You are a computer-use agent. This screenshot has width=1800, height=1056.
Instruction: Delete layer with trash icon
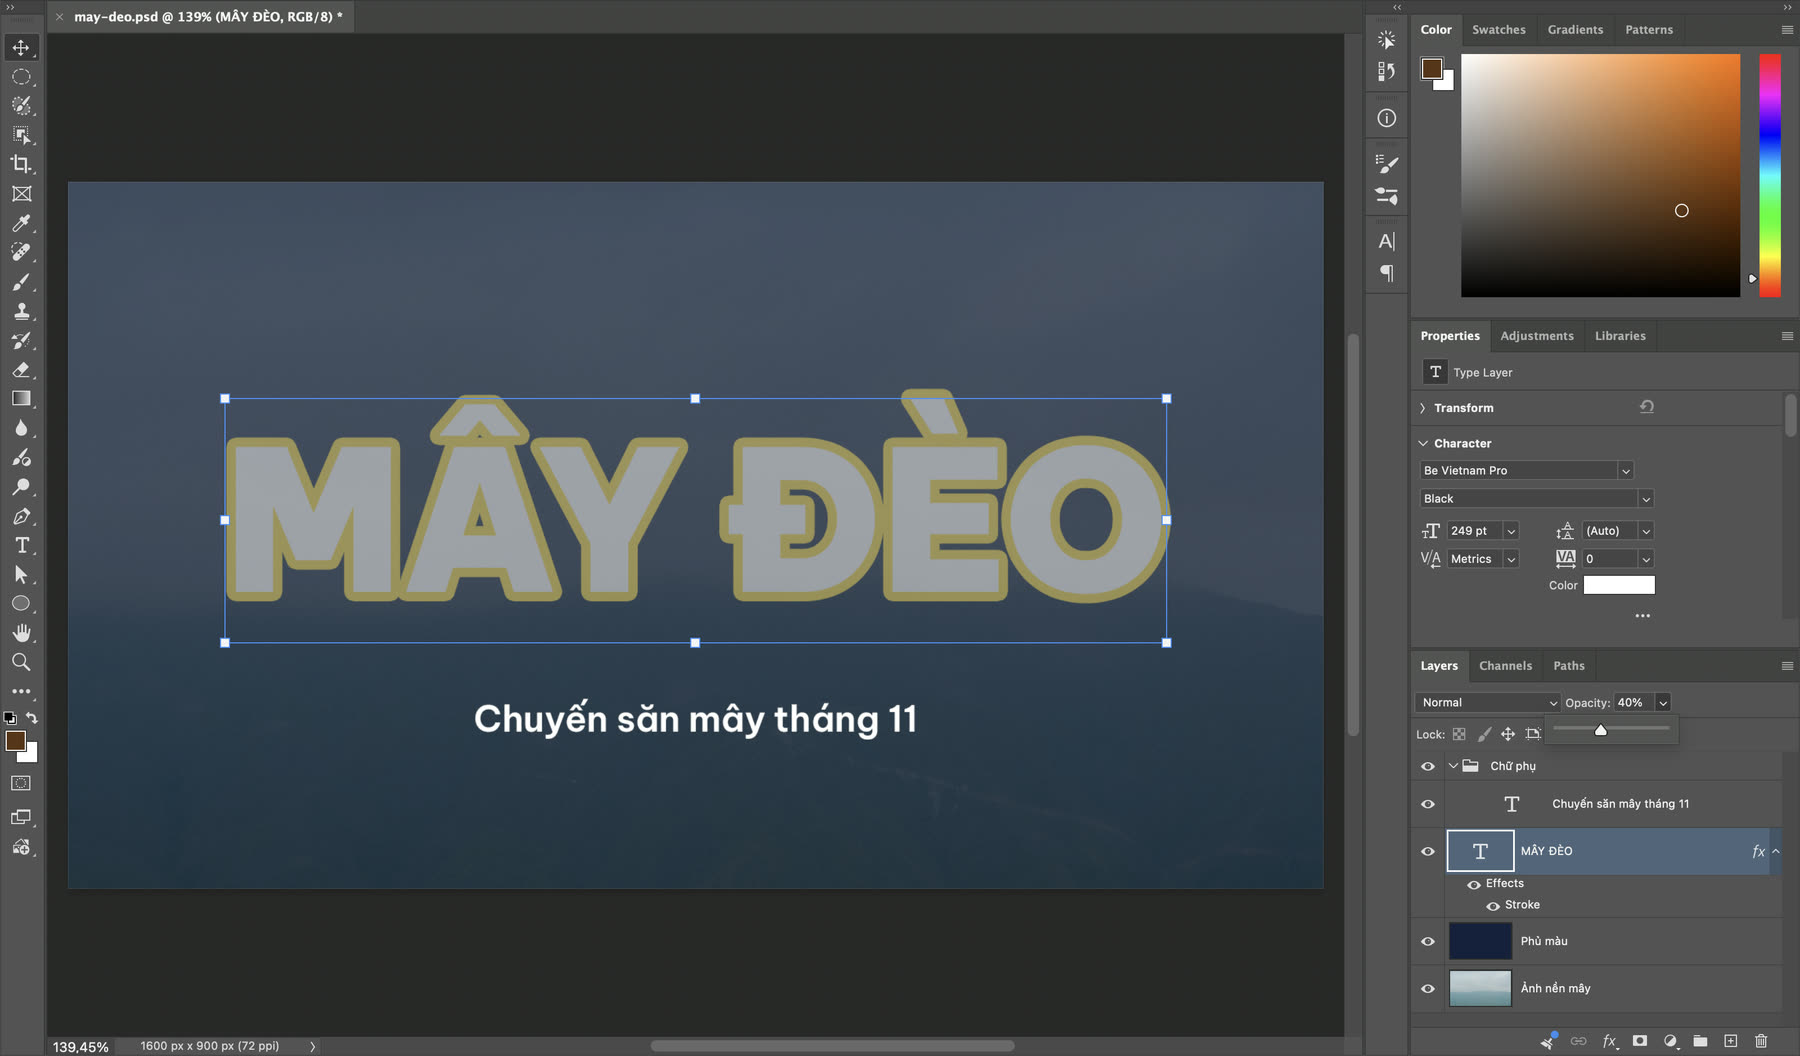(1761, 1041)
